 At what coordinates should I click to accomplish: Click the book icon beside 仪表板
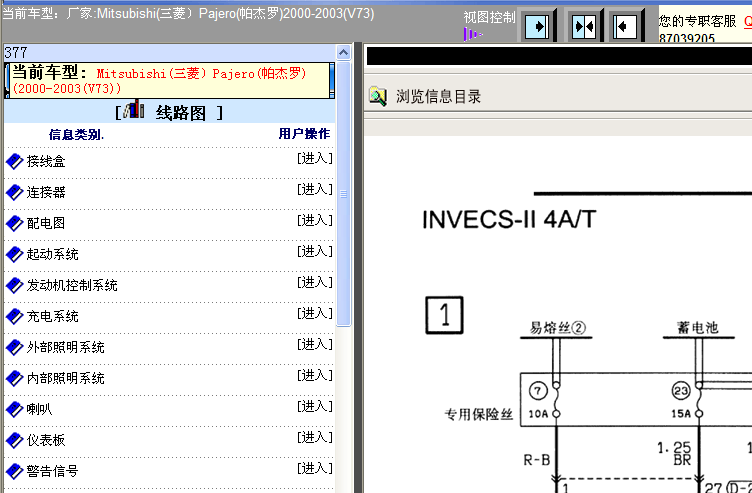click(x=14, y=440)
